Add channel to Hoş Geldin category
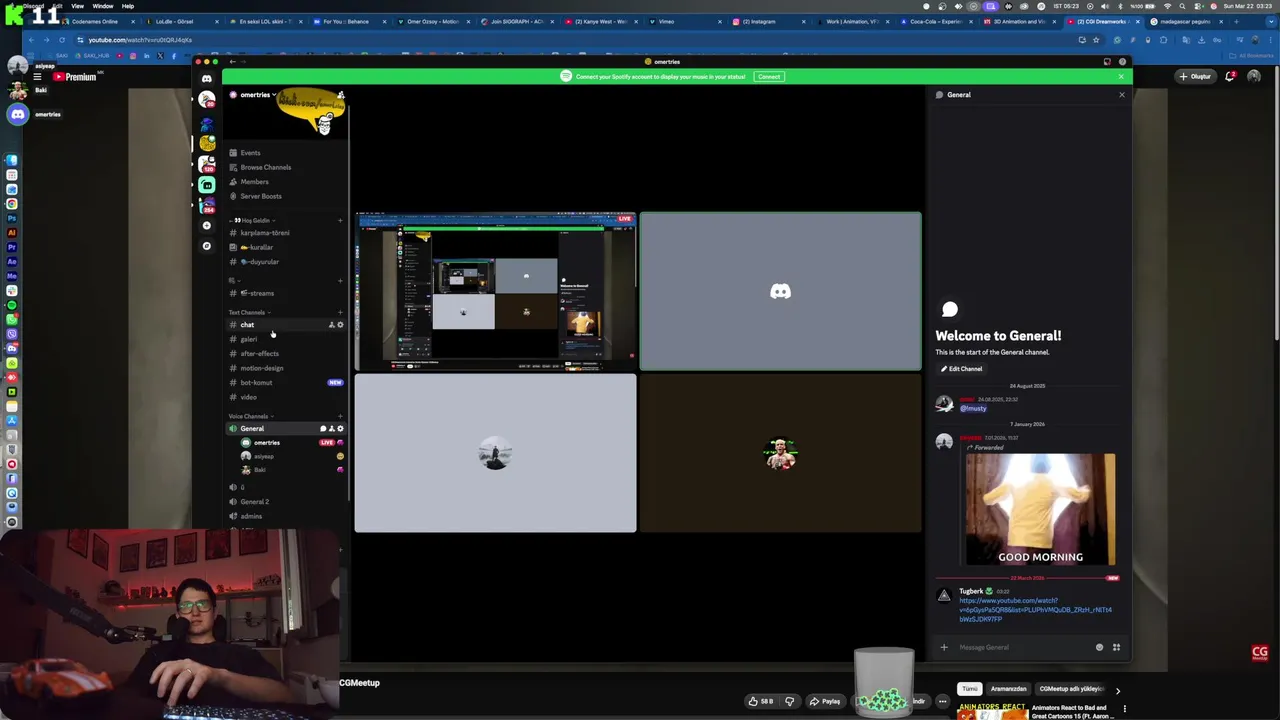 coord(340,220)
